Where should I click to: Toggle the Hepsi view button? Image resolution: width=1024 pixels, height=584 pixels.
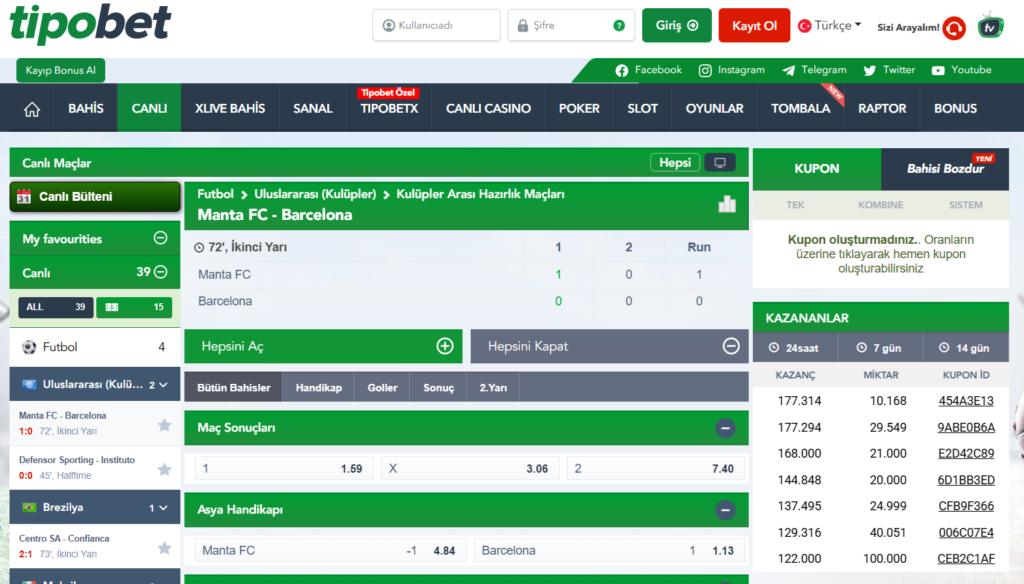pos(675,163)
